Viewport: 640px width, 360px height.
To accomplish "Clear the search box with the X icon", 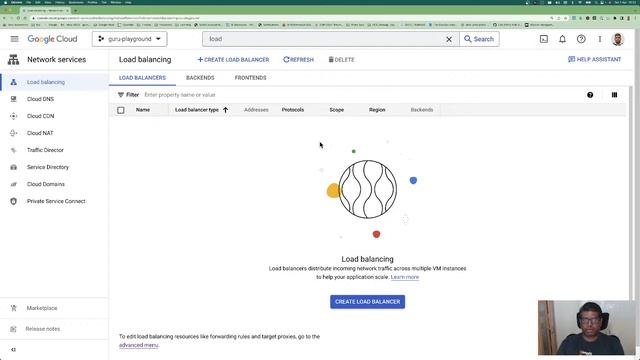I will pyautogui.click(x=449, y=39).
